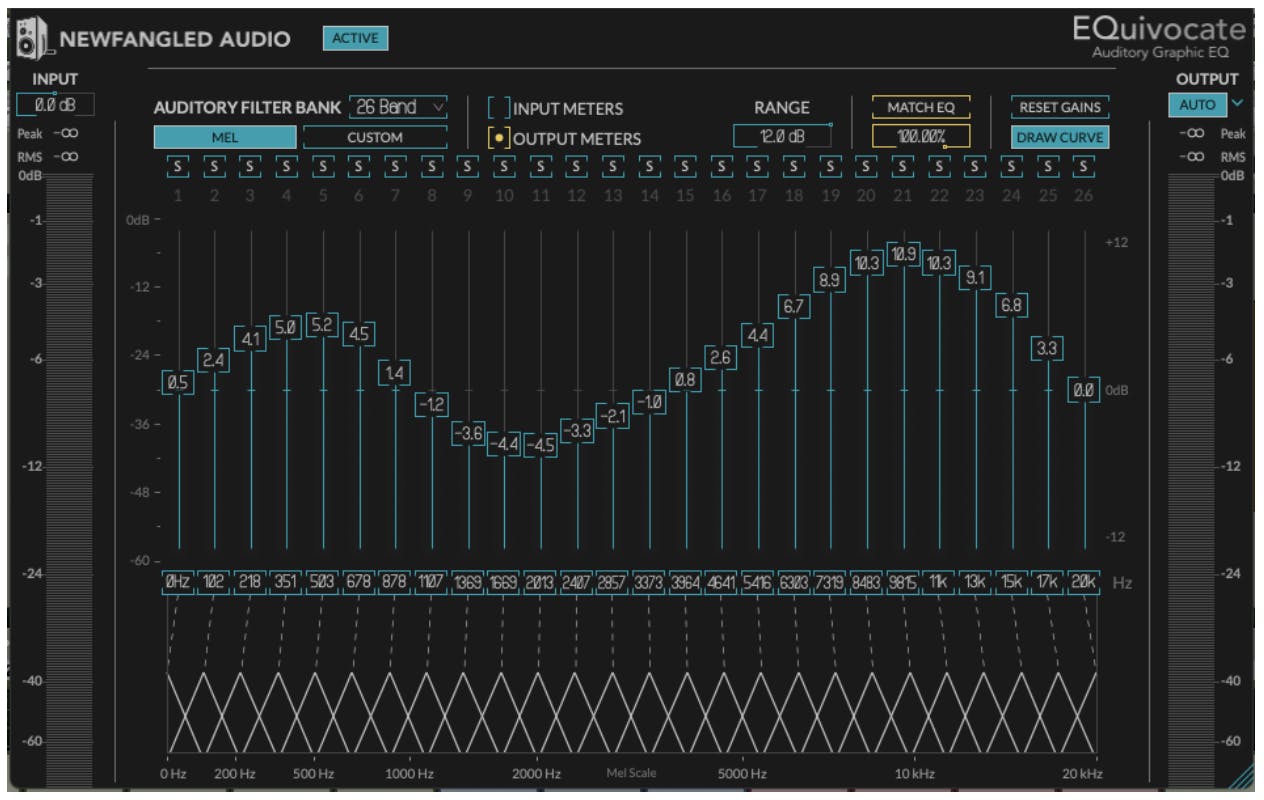This screenshot has height=800, width=1264.
Task: Disable the Output Meters checkbox
Action: pyautogui.click(x=499, y=138)
